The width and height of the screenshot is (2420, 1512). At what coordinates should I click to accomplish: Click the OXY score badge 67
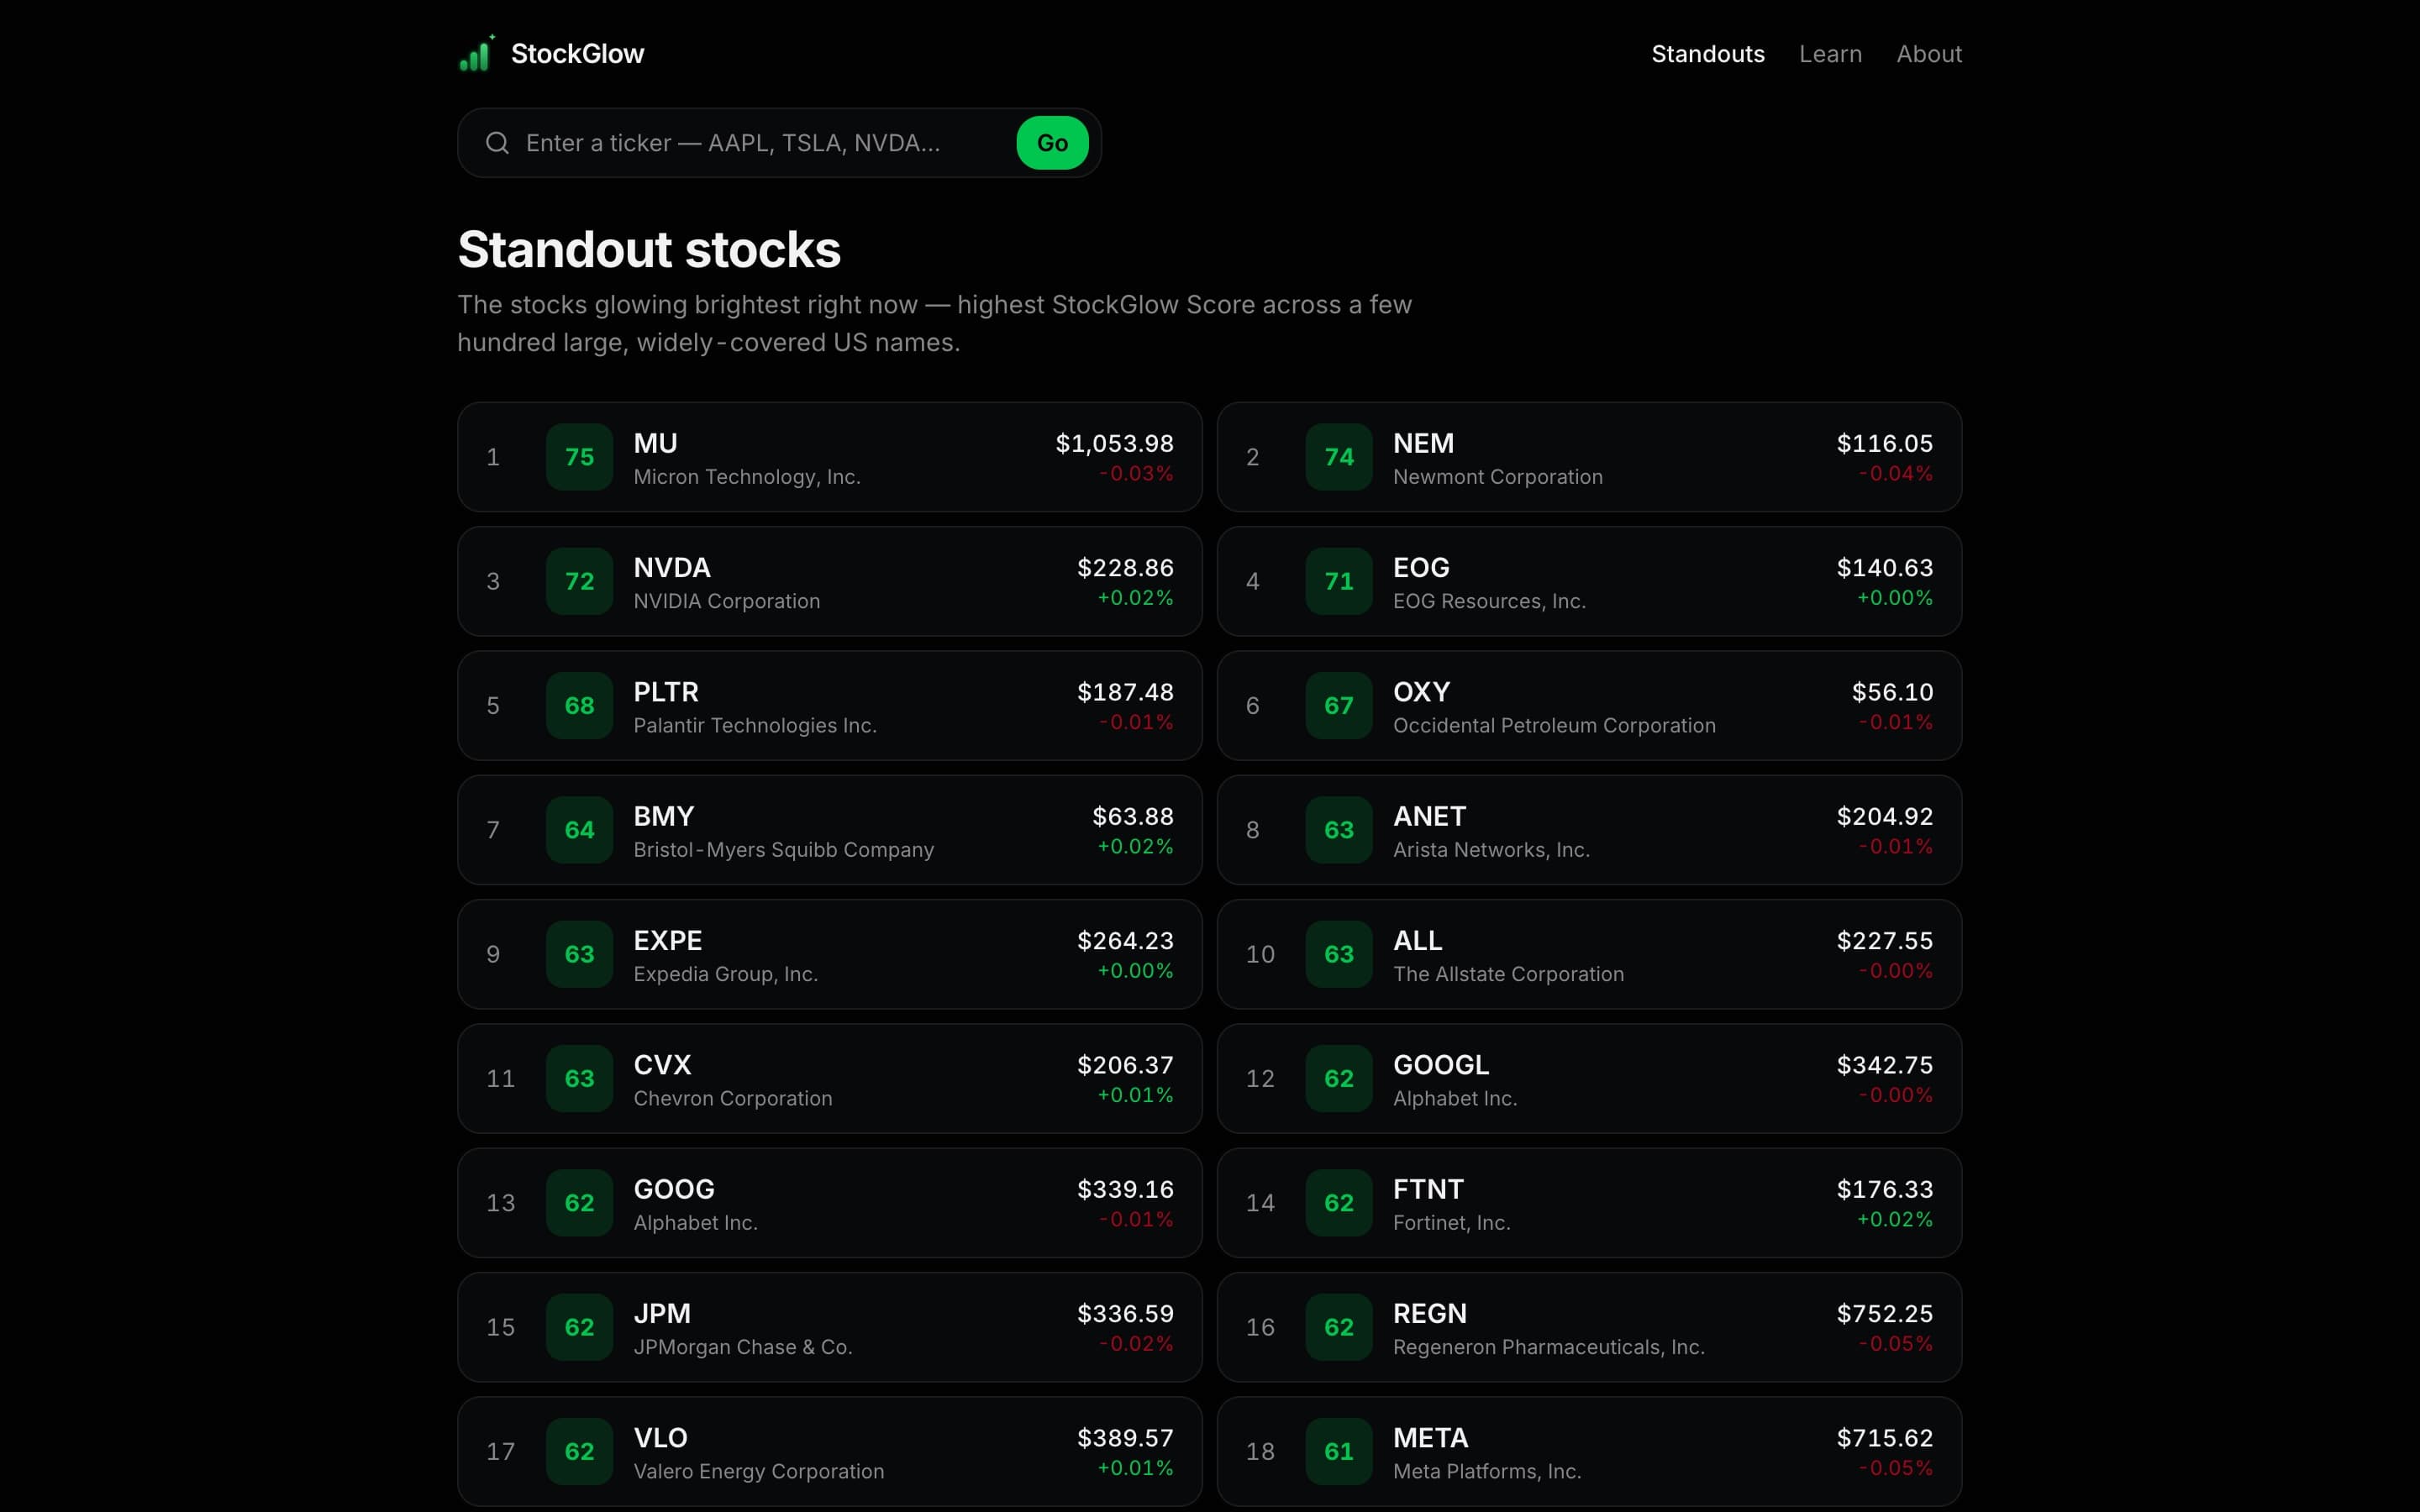pos(1339,706)
